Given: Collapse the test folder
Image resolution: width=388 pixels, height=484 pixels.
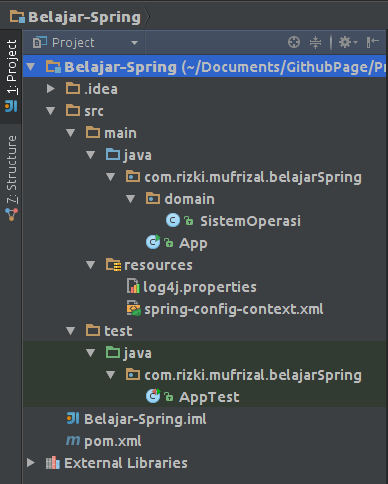Looking at the screenshot, I should [x=71, y=331].
